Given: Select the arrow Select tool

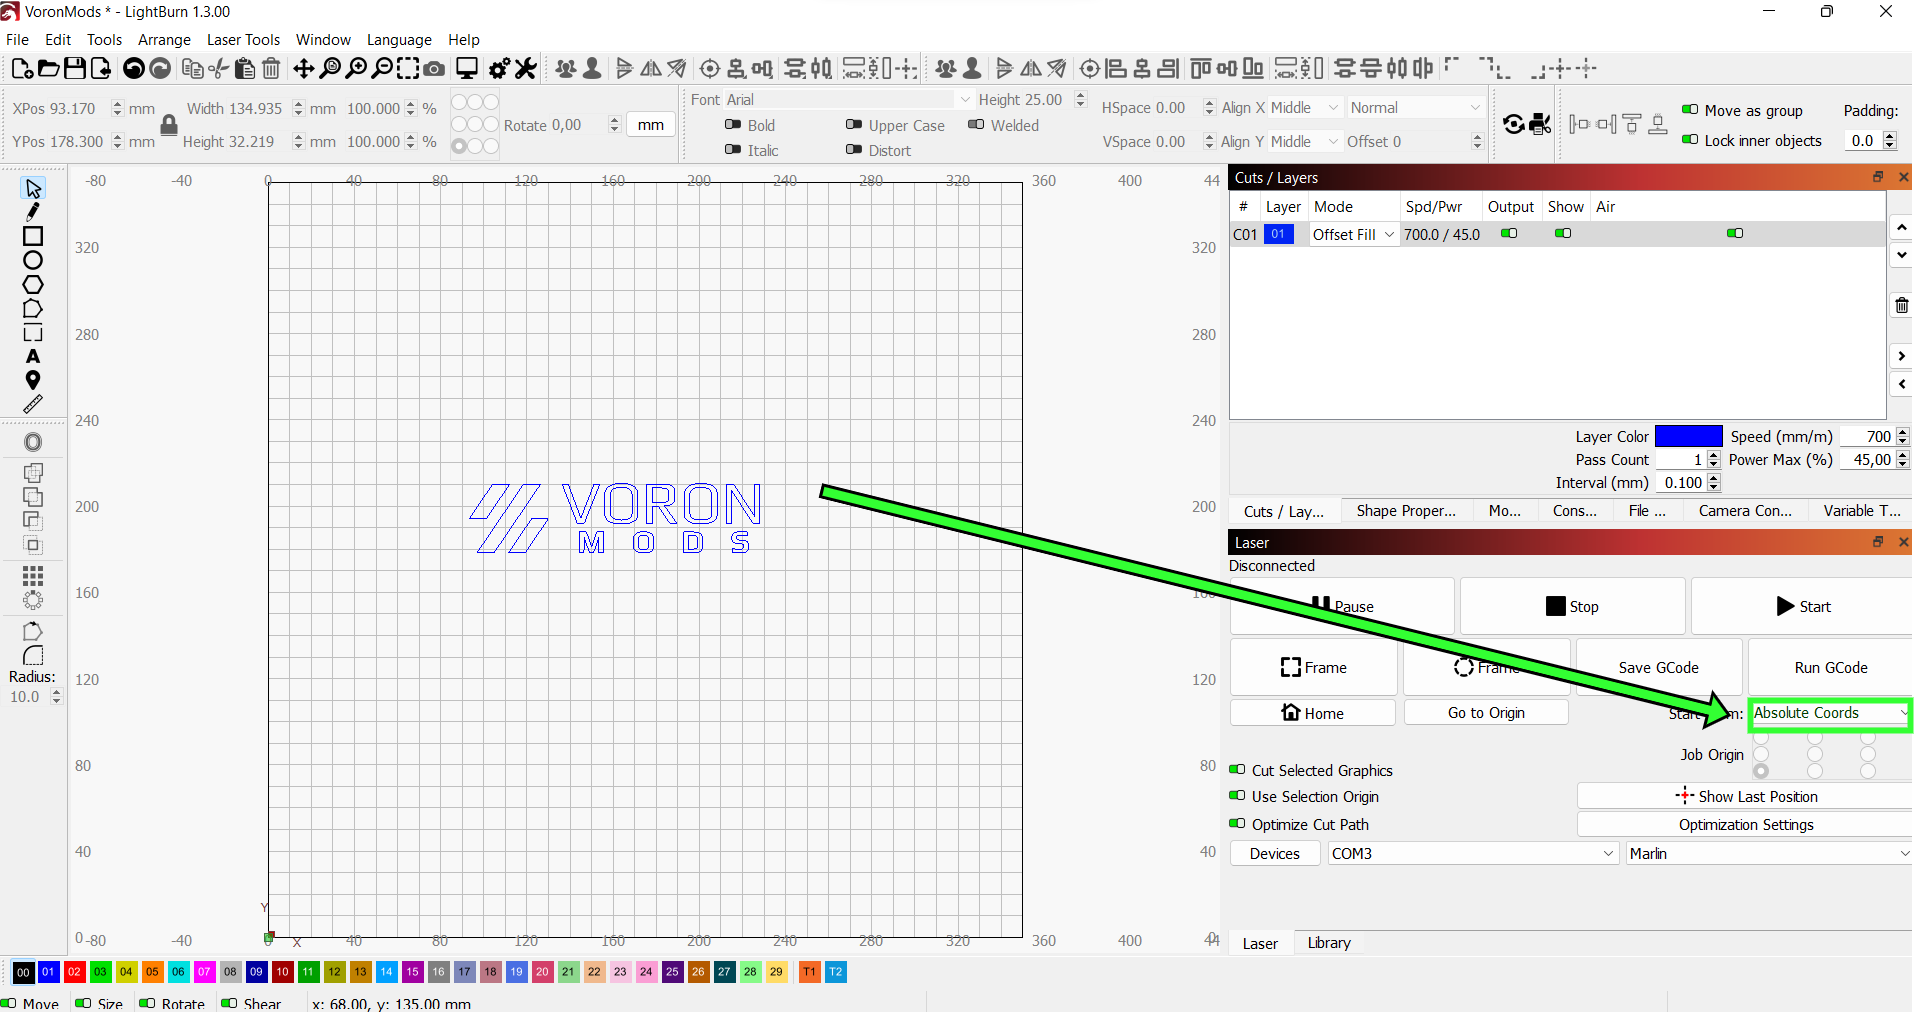Looking at the screenshot, I should 33,188.
